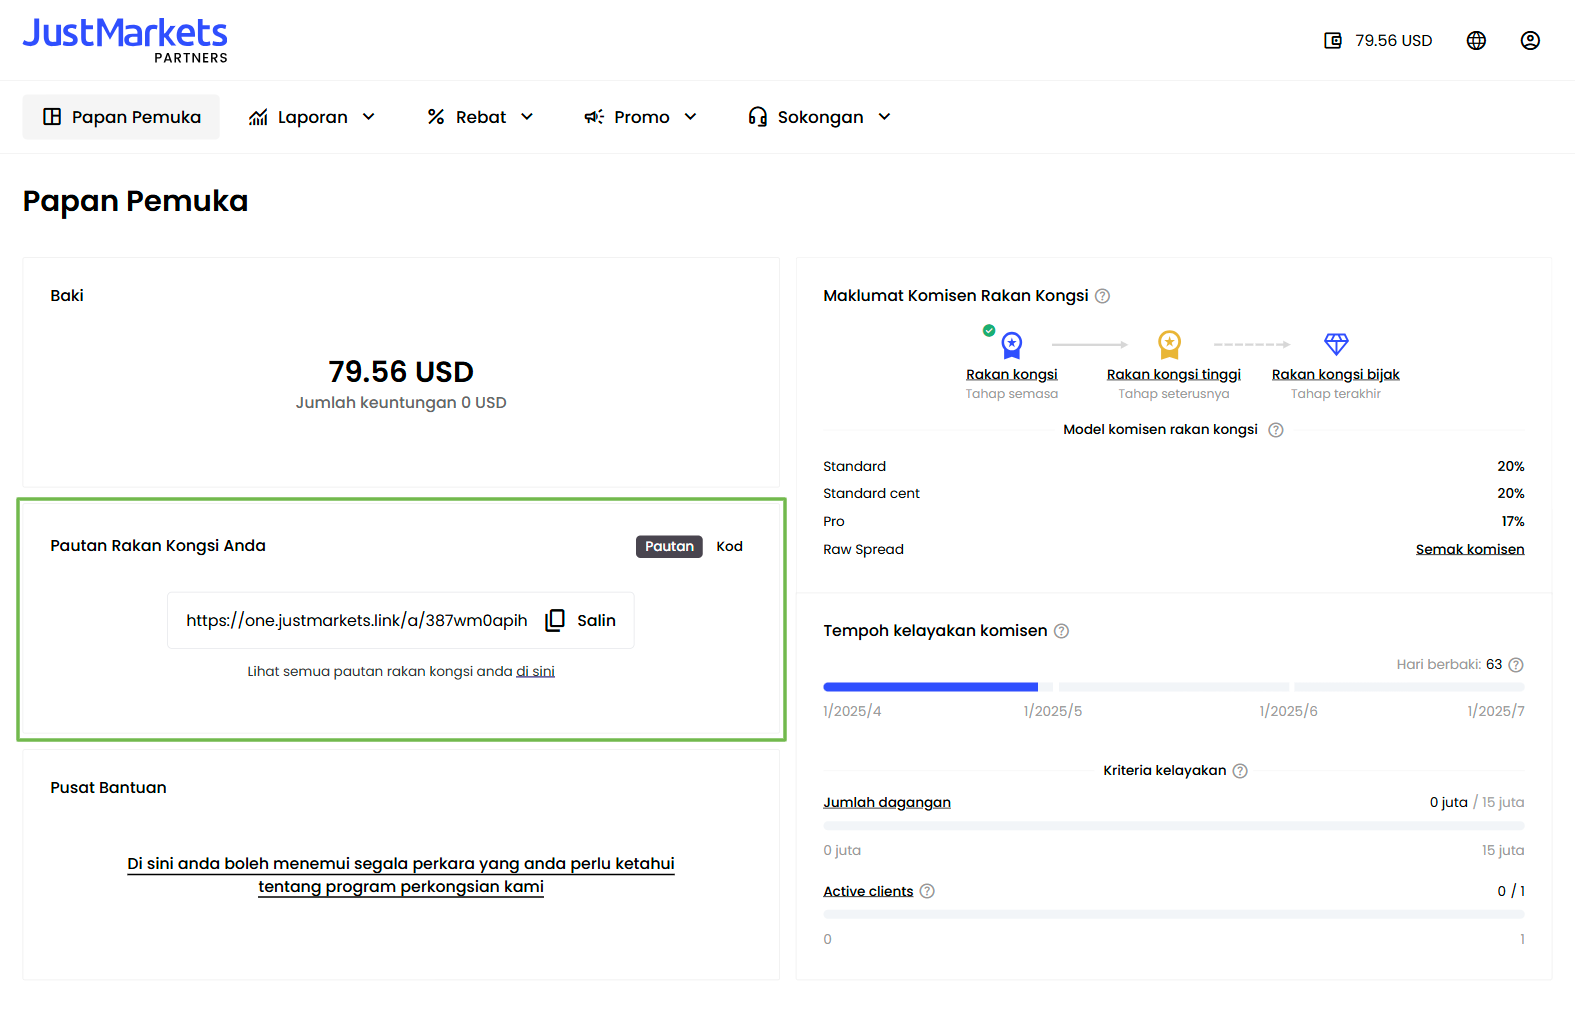Click the Rebat percent icon
Screen dimensions: 1575x1012
tap(436, 117)
